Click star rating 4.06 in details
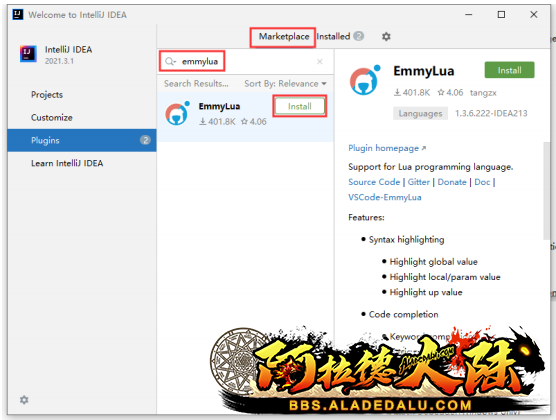 (450, 93)
